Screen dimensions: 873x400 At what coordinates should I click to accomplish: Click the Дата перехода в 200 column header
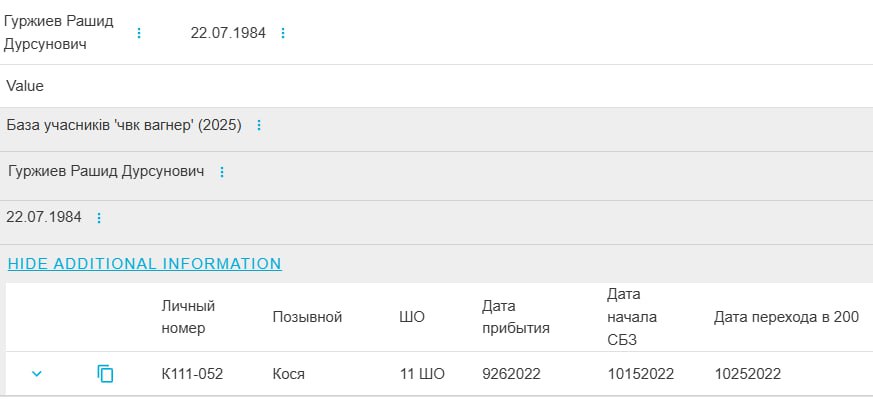pyautogui.click(x=786, y=317)
